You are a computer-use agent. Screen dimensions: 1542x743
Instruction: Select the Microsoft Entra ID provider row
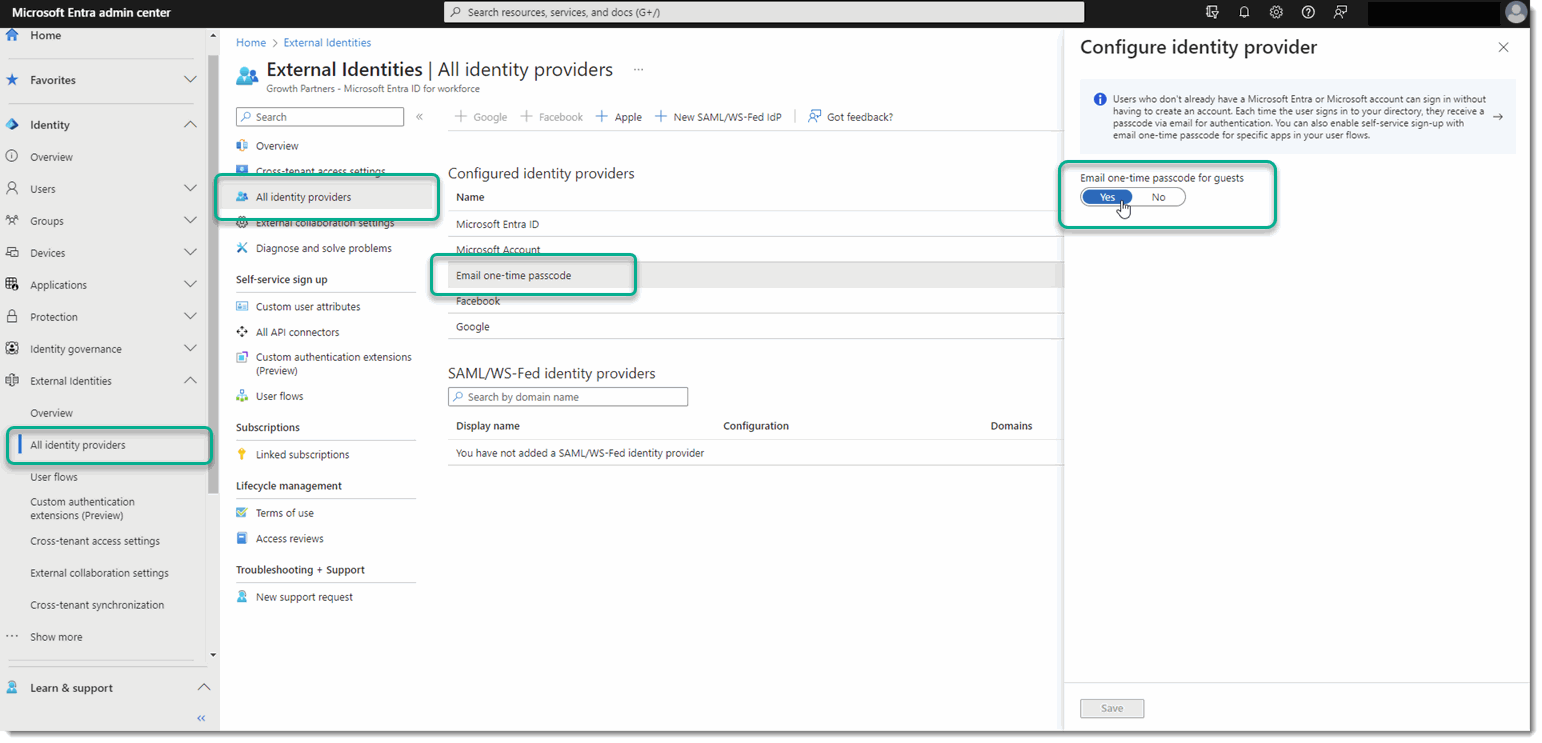tap(755, 224)
